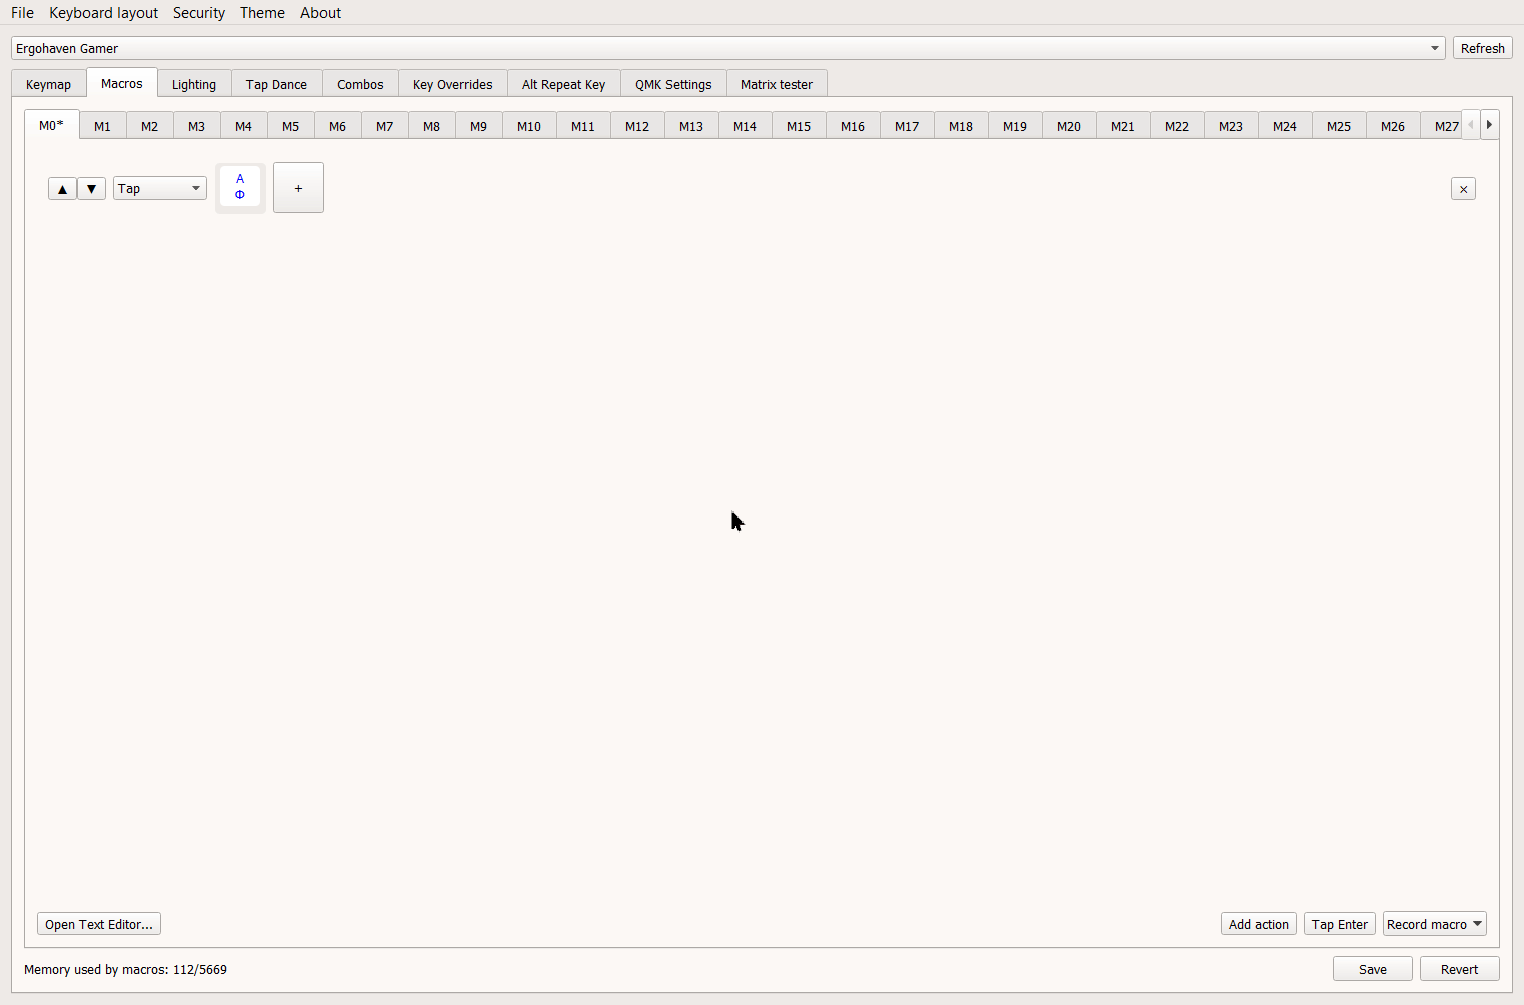
Task: Move macro action up with up arrow
Action: point(62,189)
